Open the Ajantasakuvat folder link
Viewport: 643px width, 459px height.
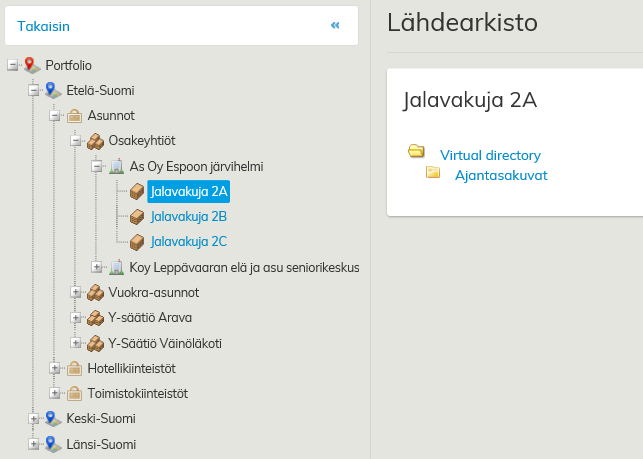pyautogui.click(x=501, y=175)
